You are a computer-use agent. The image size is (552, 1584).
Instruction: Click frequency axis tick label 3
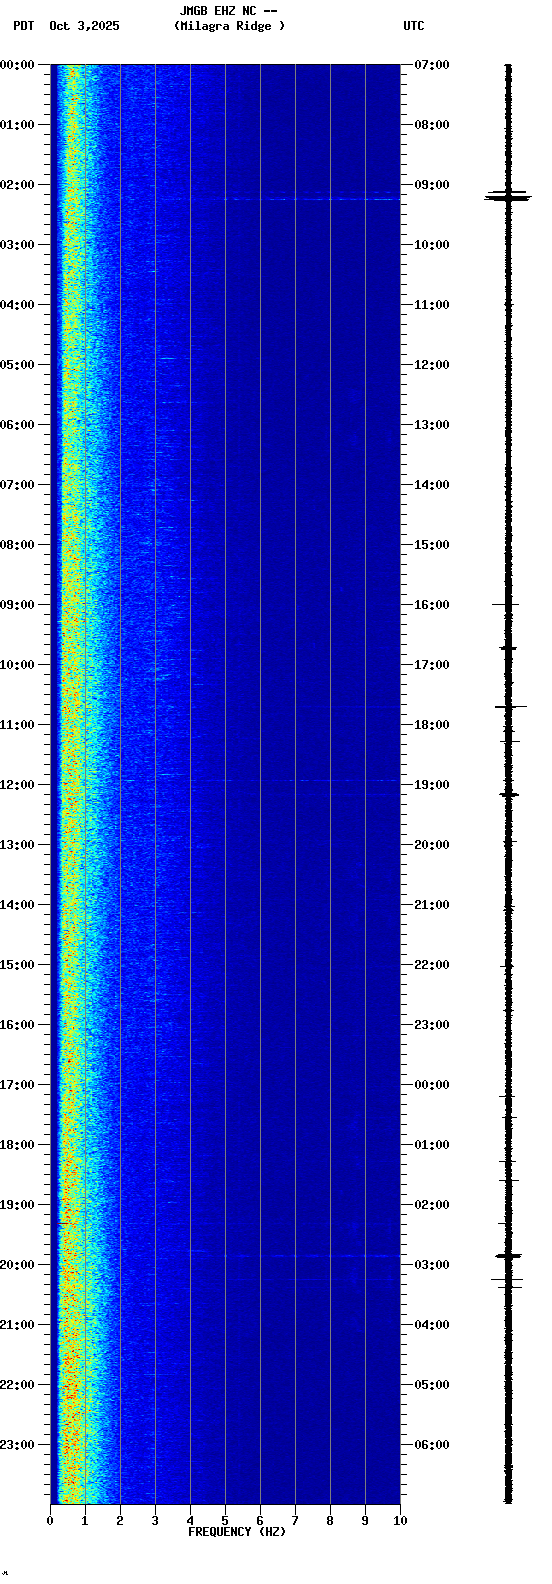155,1521
